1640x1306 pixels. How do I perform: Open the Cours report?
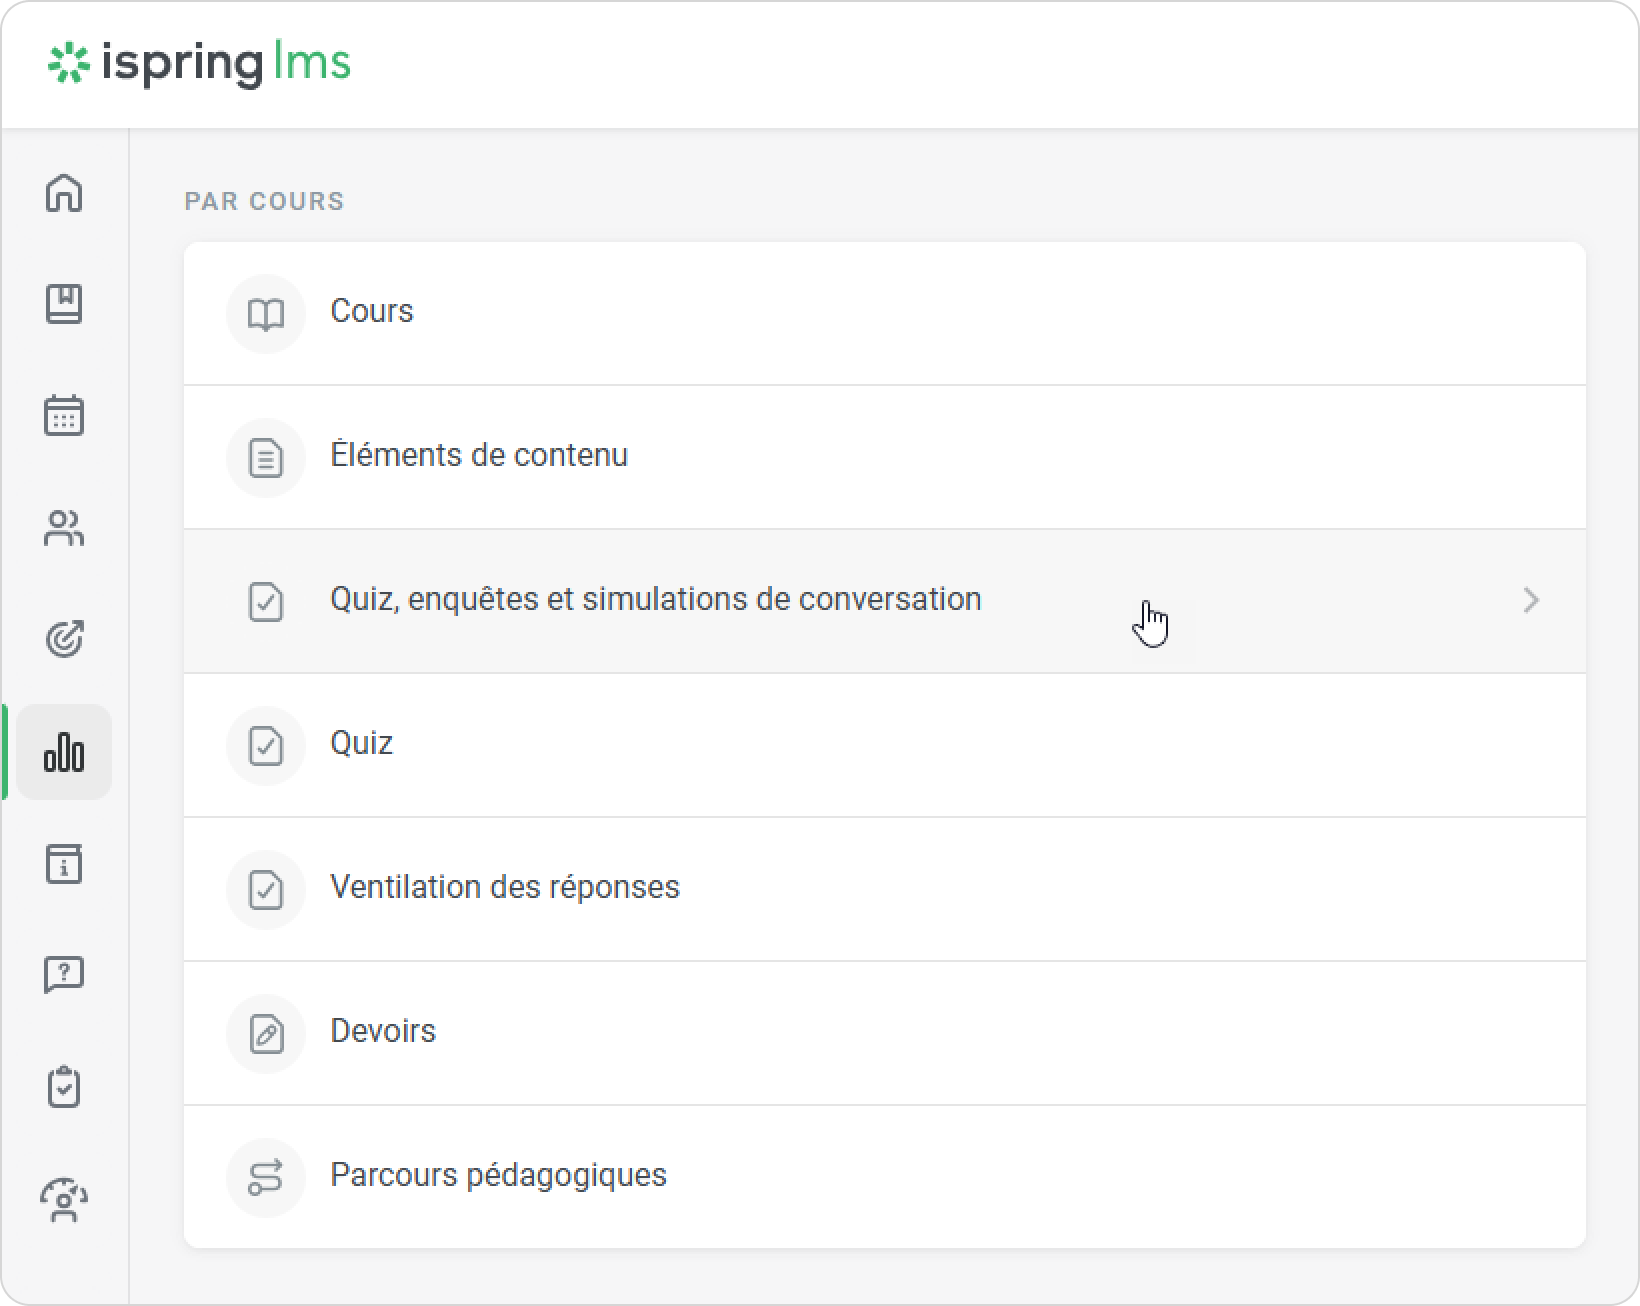371,312
